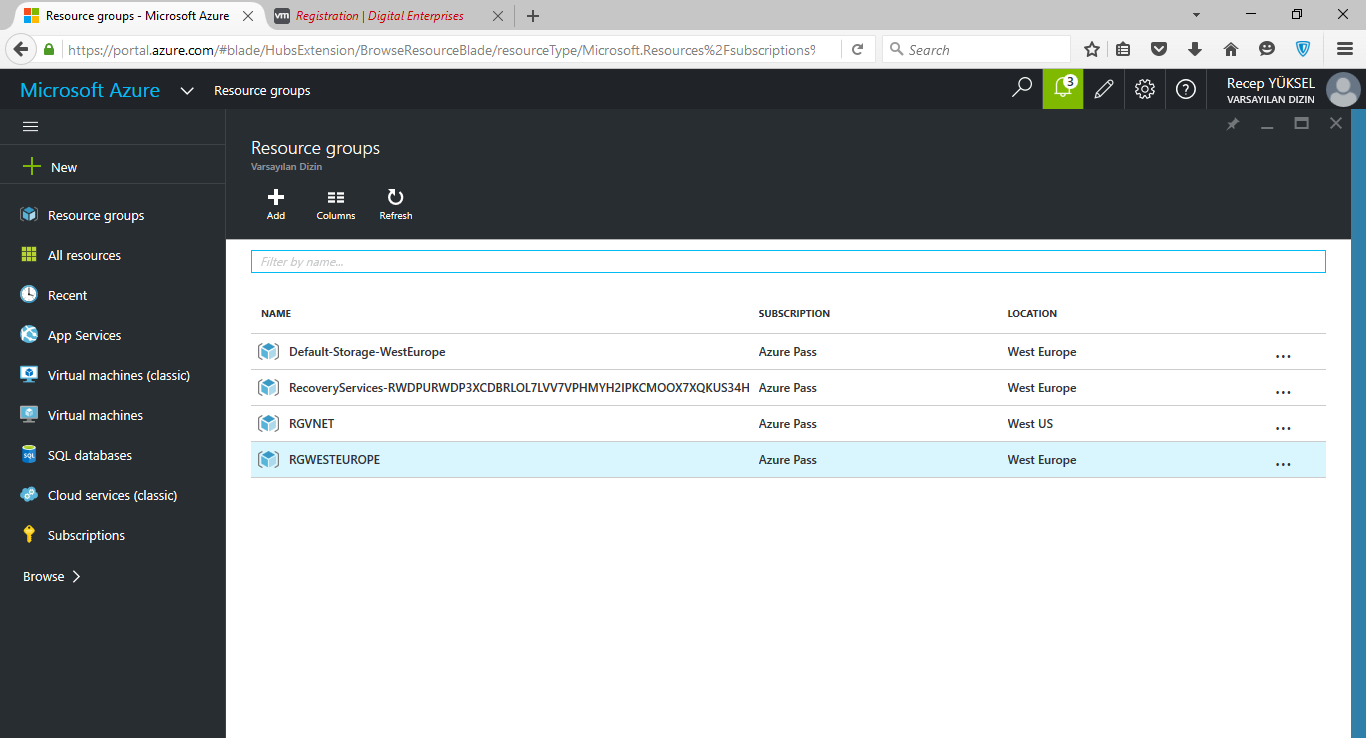
Task: Open the Firefox hamburger menu
Action: 1345,49
